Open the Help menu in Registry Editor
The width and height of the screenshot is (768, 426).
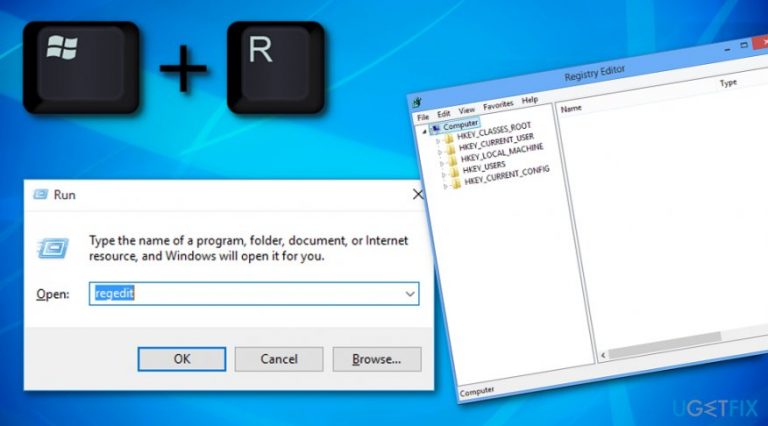529,100
